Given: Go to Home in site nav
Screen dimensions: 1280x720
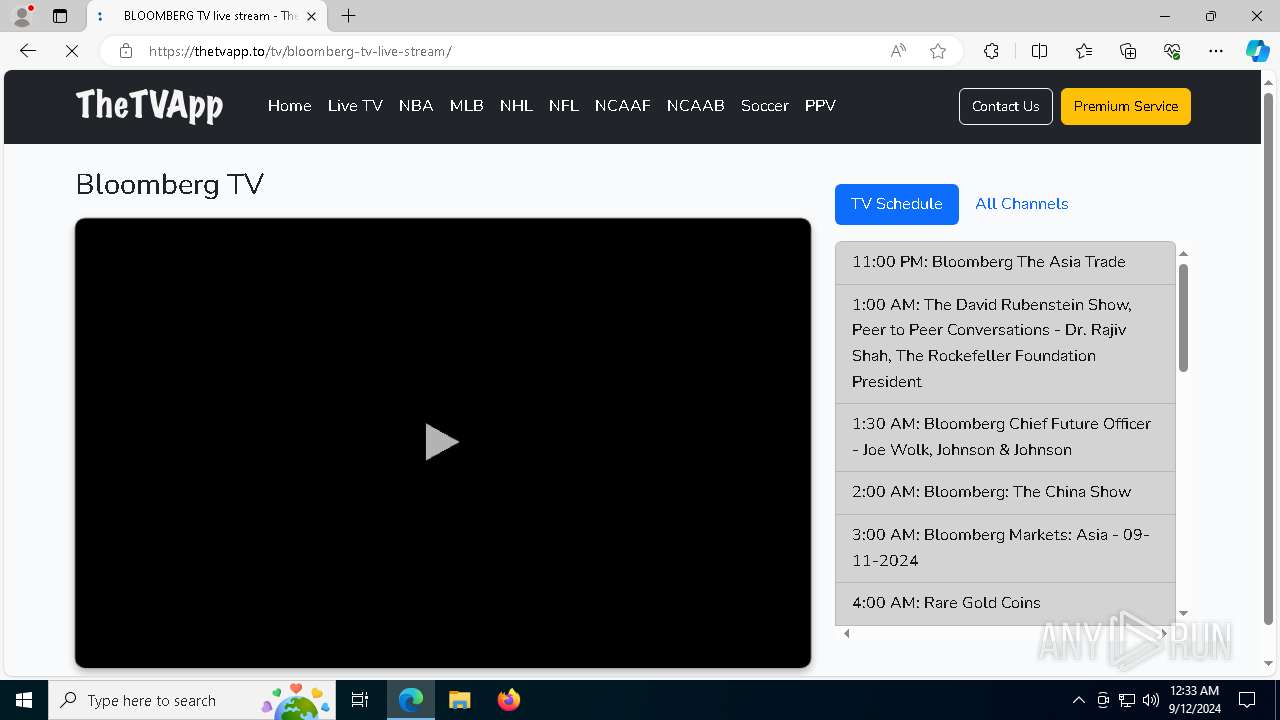Looking at the screenshot, I should pos(289,106).
